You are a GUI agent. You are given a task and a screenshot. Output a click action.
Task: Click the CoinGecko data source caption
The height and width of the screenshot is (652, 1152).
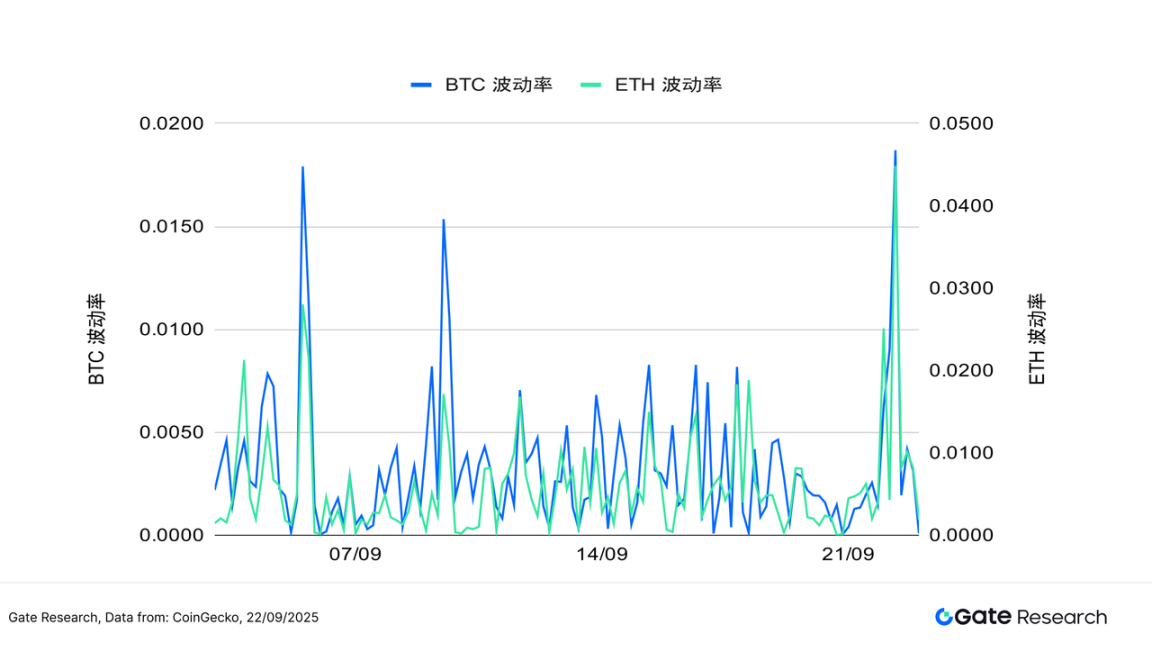(x=163, y=618)
